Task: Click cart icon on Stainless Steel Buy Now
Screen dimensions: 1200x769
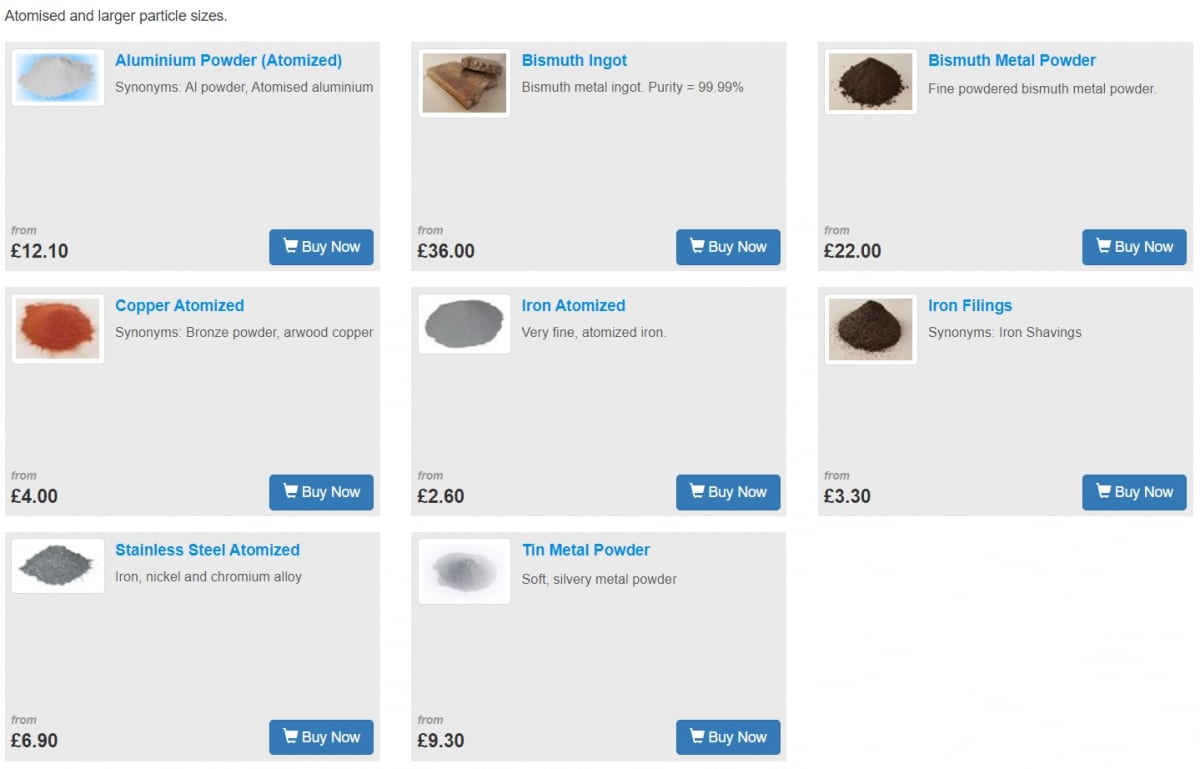Action: pyautogui.click(x=290, y=736)
